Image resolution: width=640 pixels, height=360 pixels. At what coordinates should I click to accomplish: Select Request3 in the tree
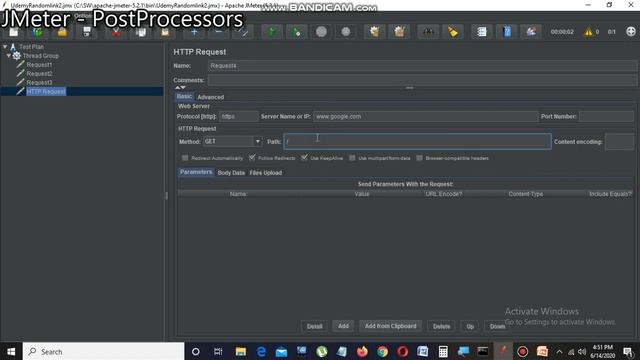point(39,82)
